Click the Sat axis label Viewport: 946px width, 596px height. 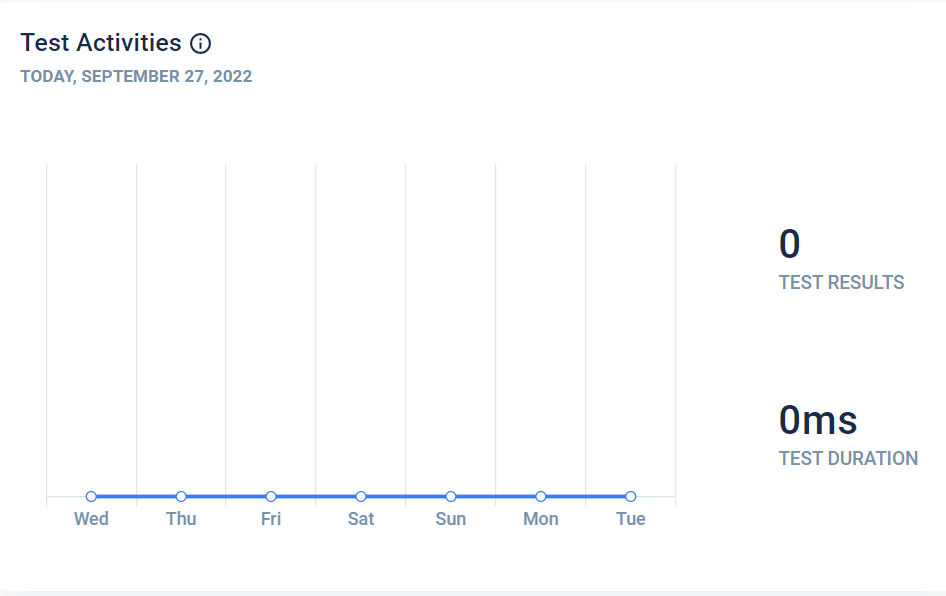click(x=361, y=519)
